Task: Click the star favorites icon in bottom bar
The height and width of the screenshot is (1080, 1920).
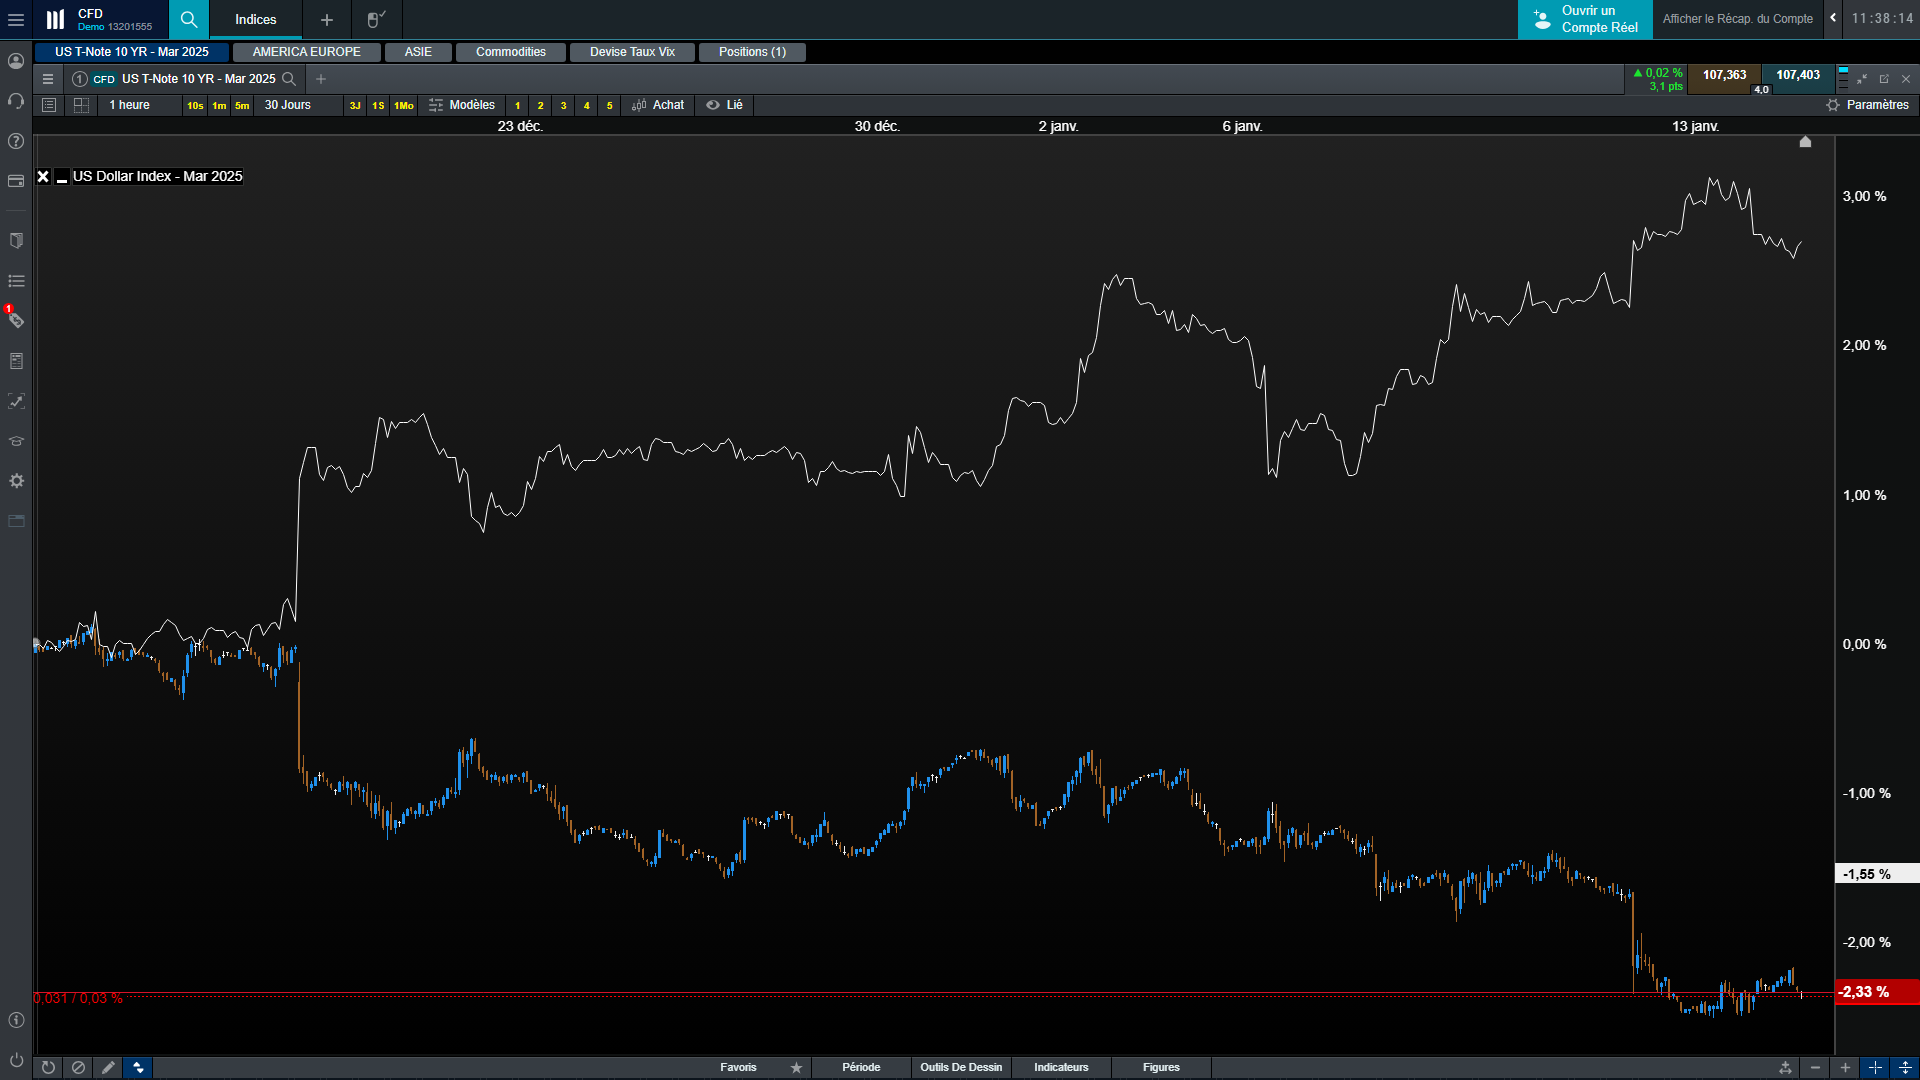Action: (x=796, y=1067)
